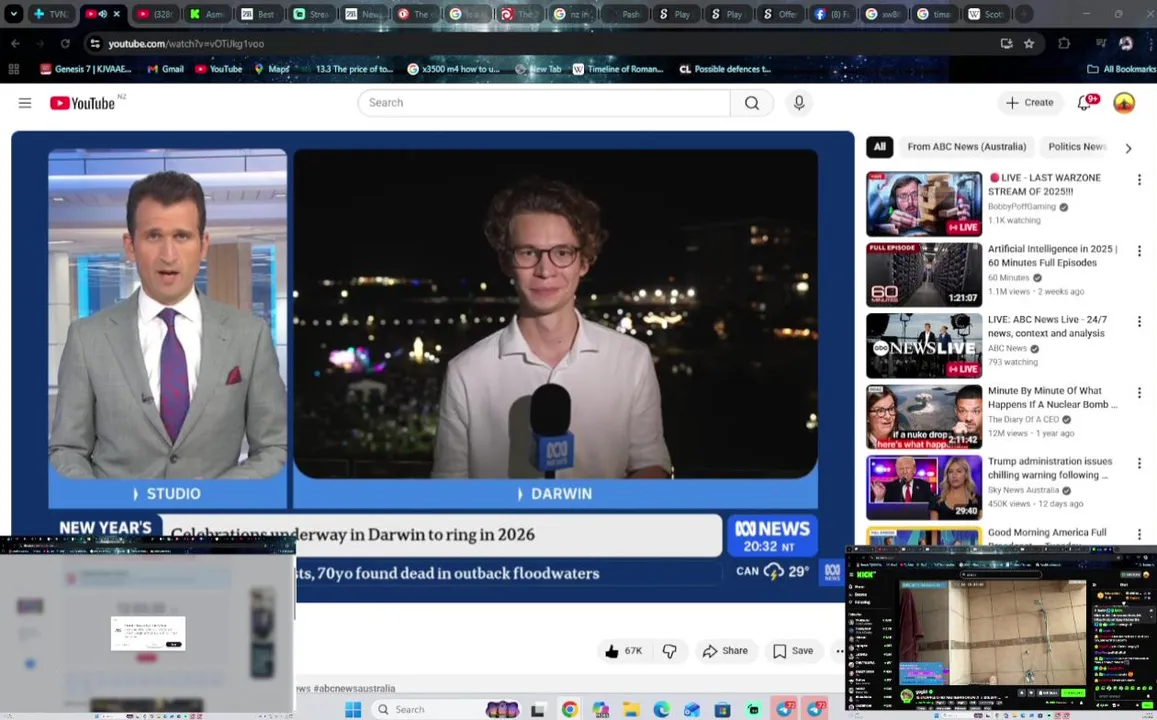
Task: Bookmark this page with the star icon
Action: [1029, 44]
